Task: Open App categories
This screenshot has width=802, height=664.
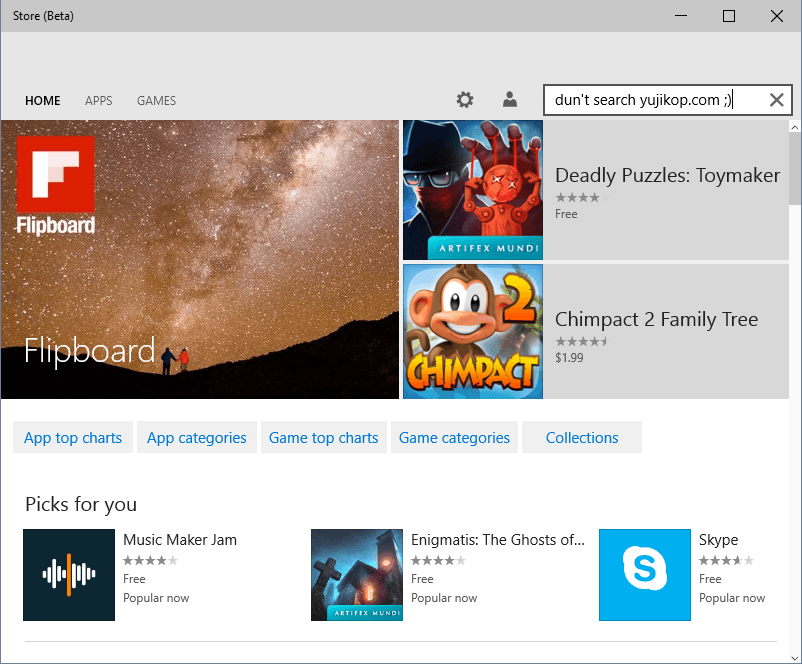Action: [x=196, y=437]
